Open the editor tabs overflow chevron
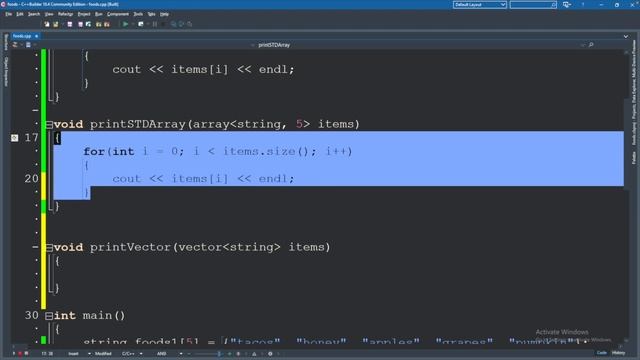640x360 pixels. pos(626,36)
